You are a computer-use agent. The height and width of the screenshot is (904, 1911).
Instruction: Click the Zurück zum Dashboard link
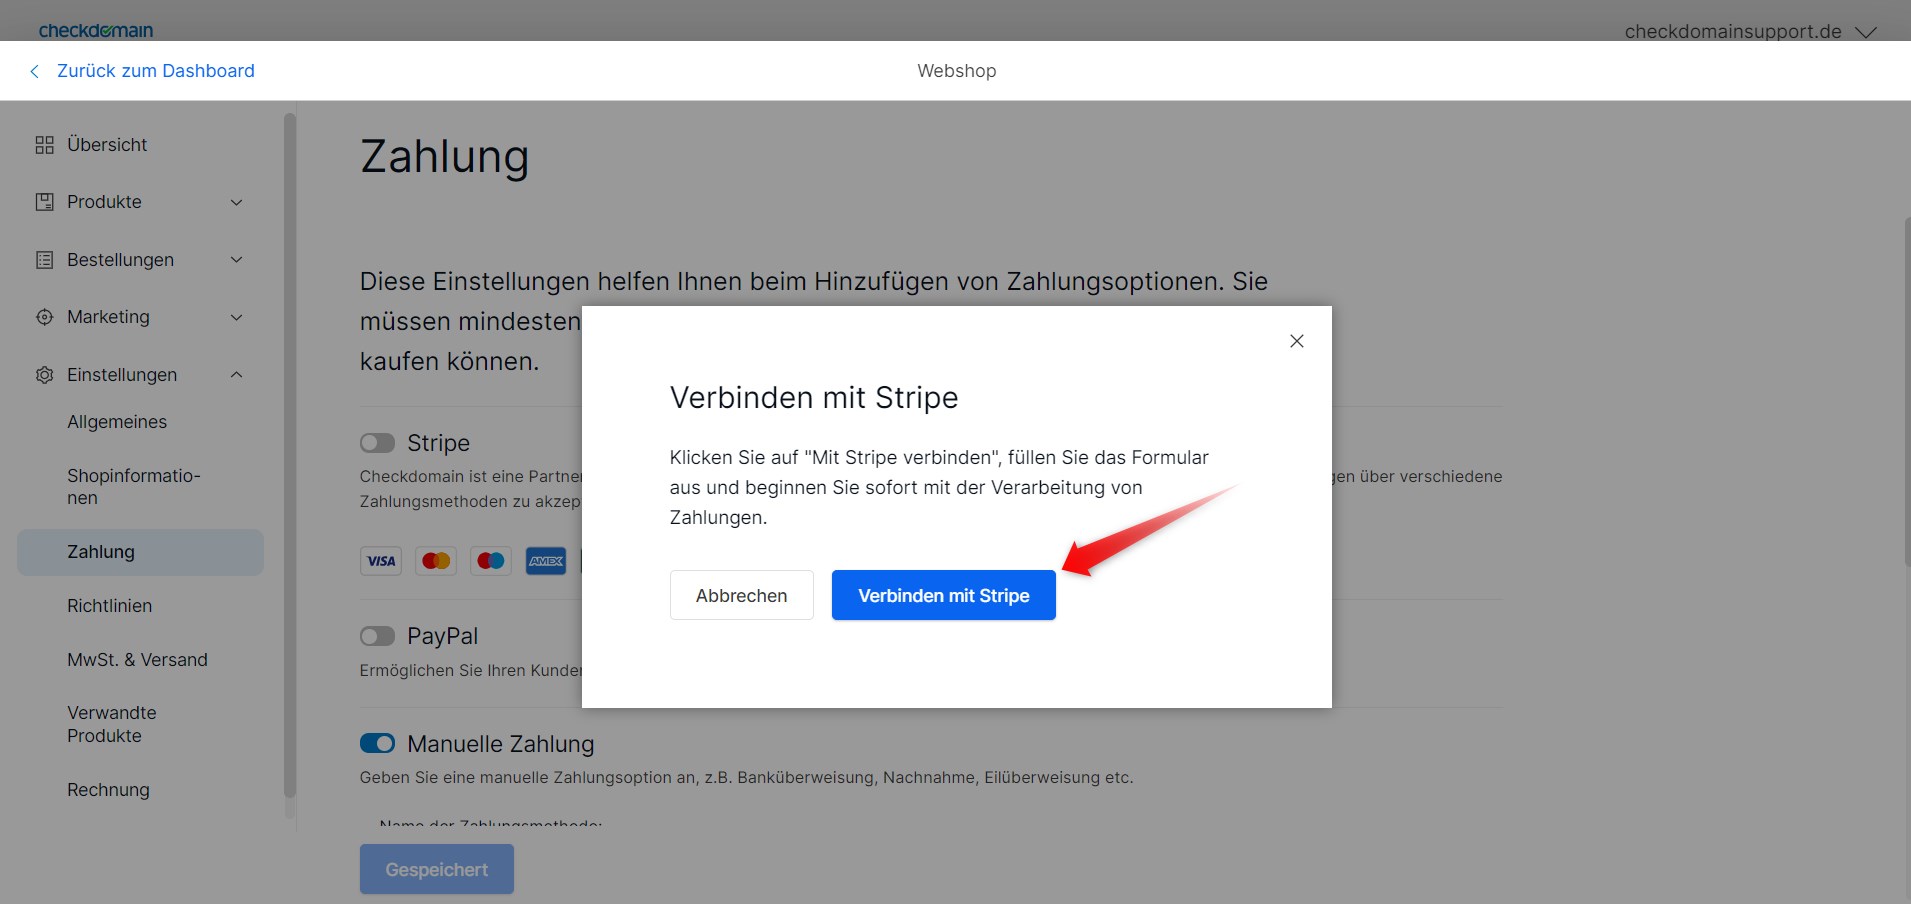156,70
